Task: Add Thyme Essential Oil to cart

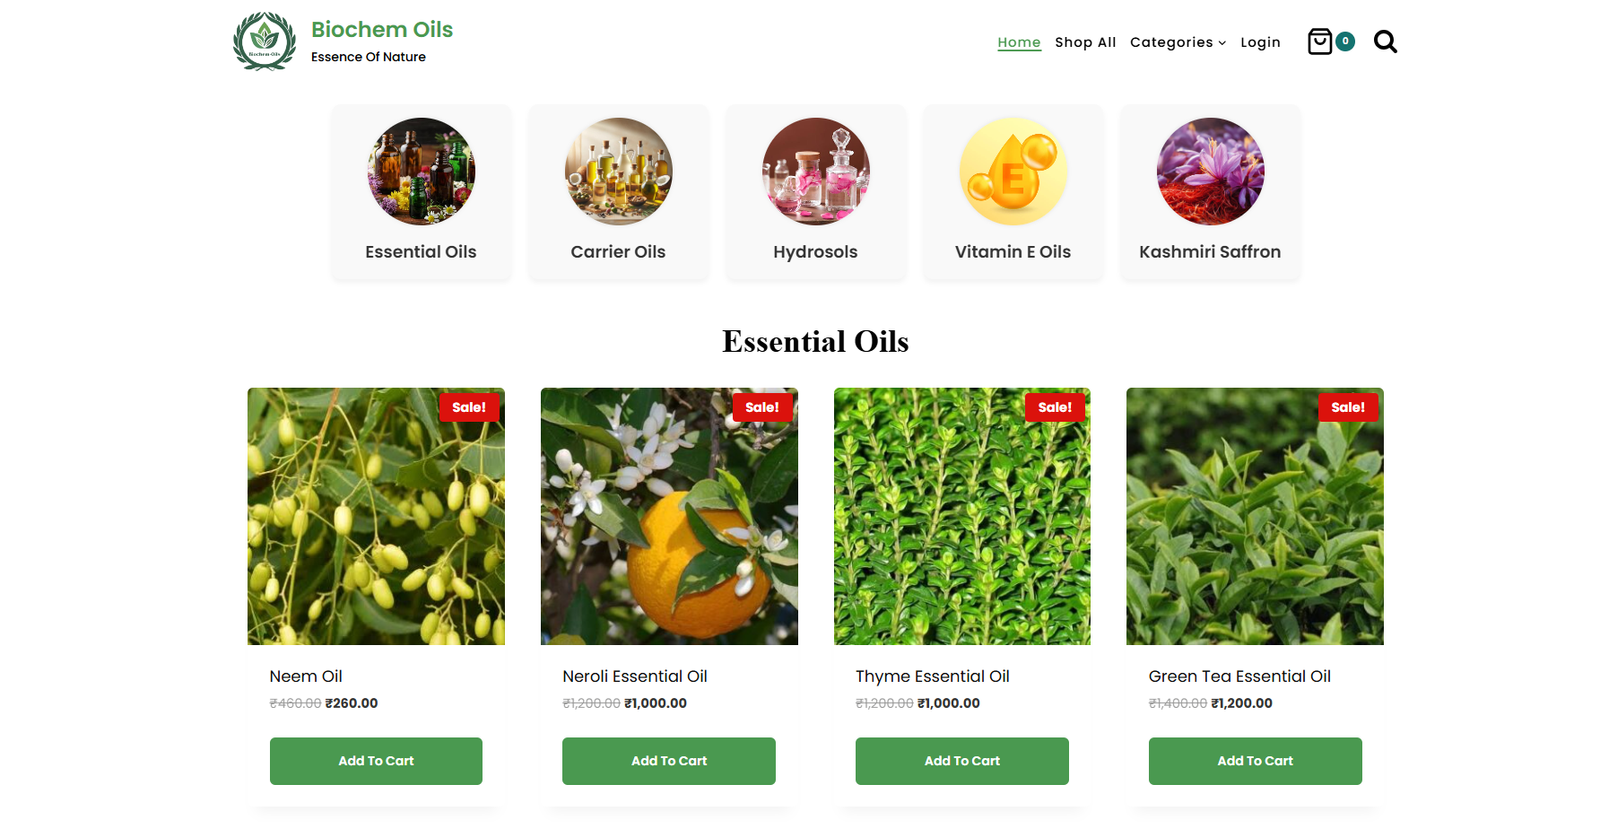Action: (x=962, y=761)
